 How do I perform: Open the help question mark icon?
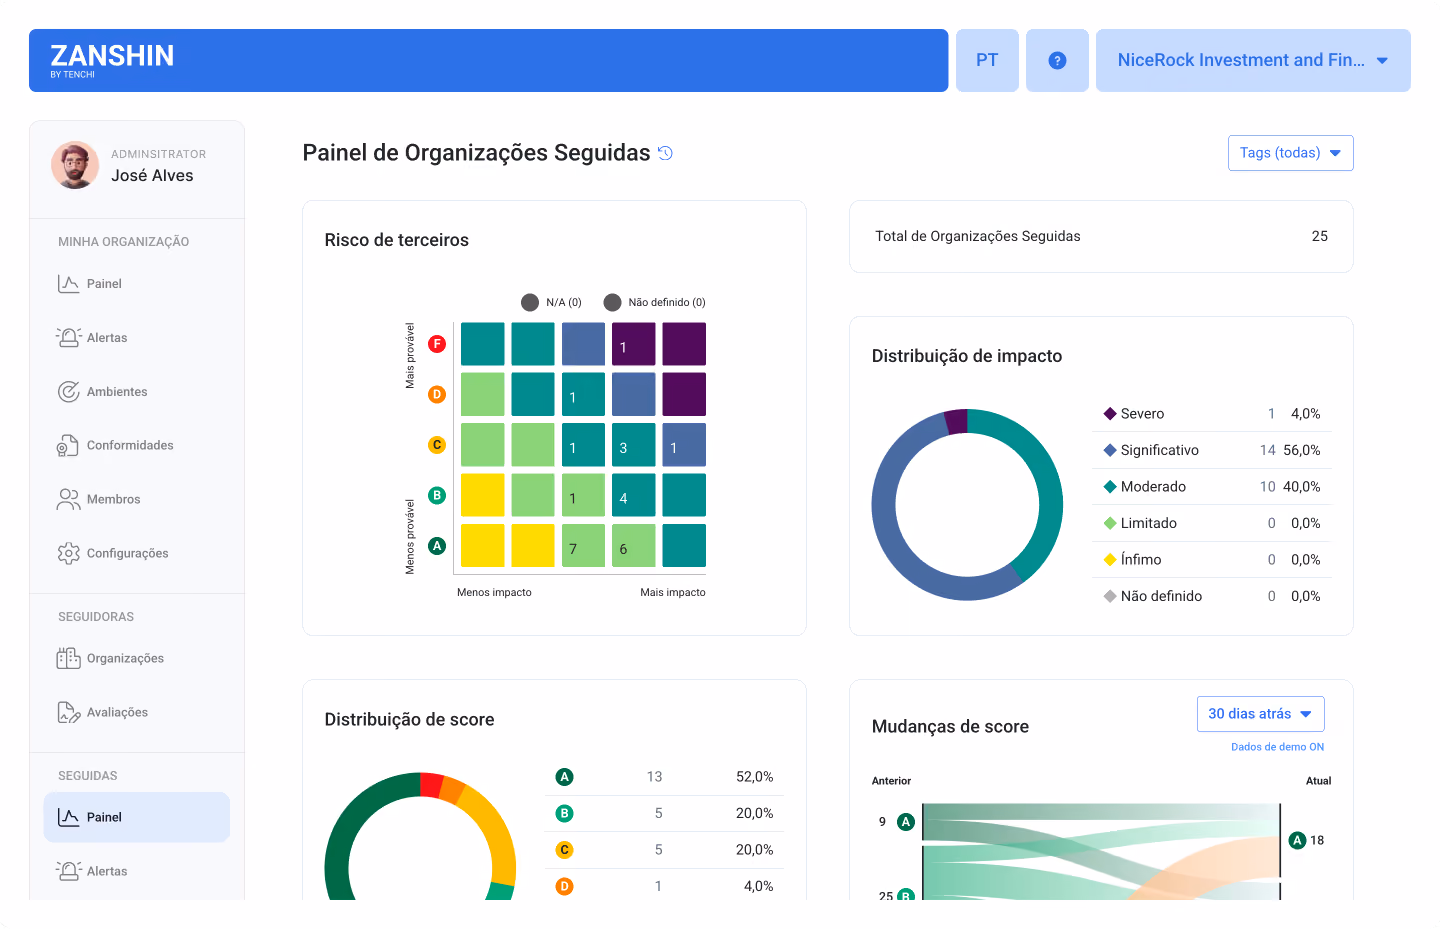tap(1057, 61)
